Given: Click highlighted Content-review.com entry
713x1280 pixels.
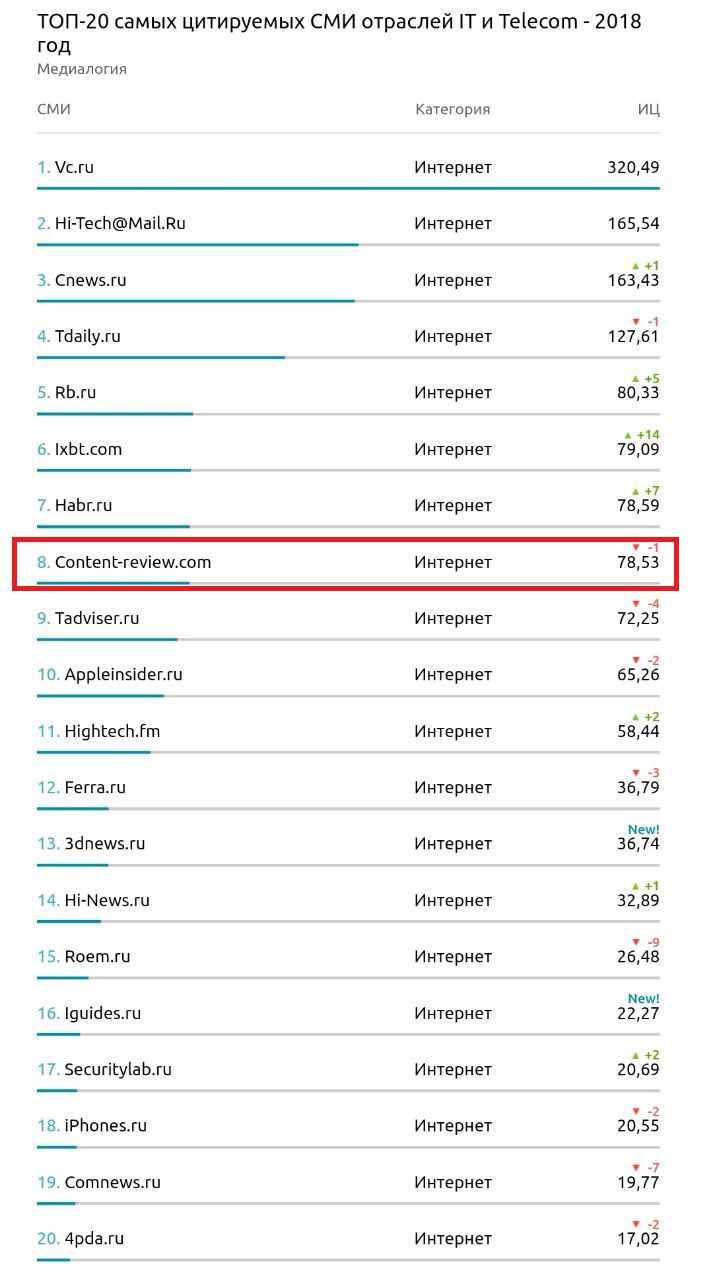Looking at the screenshot, I should coord(133,562).
